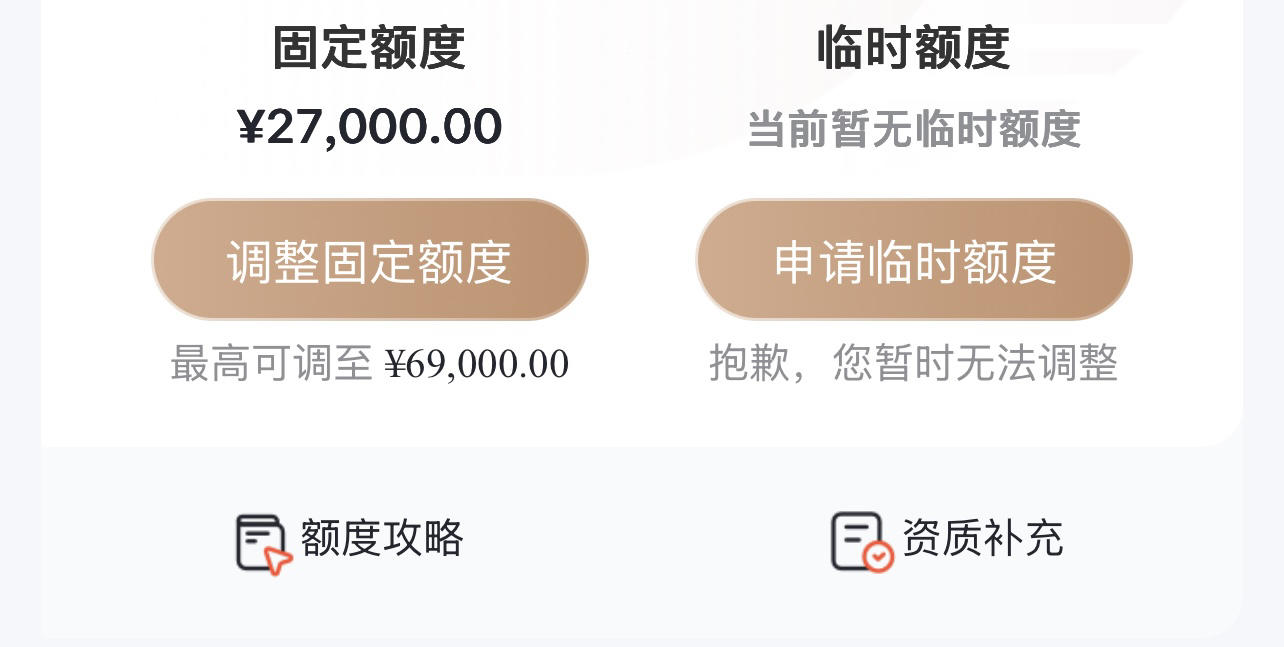Tap the 额度攻略 document icon
Screen dimensions: 1284x647
point(264,544)
